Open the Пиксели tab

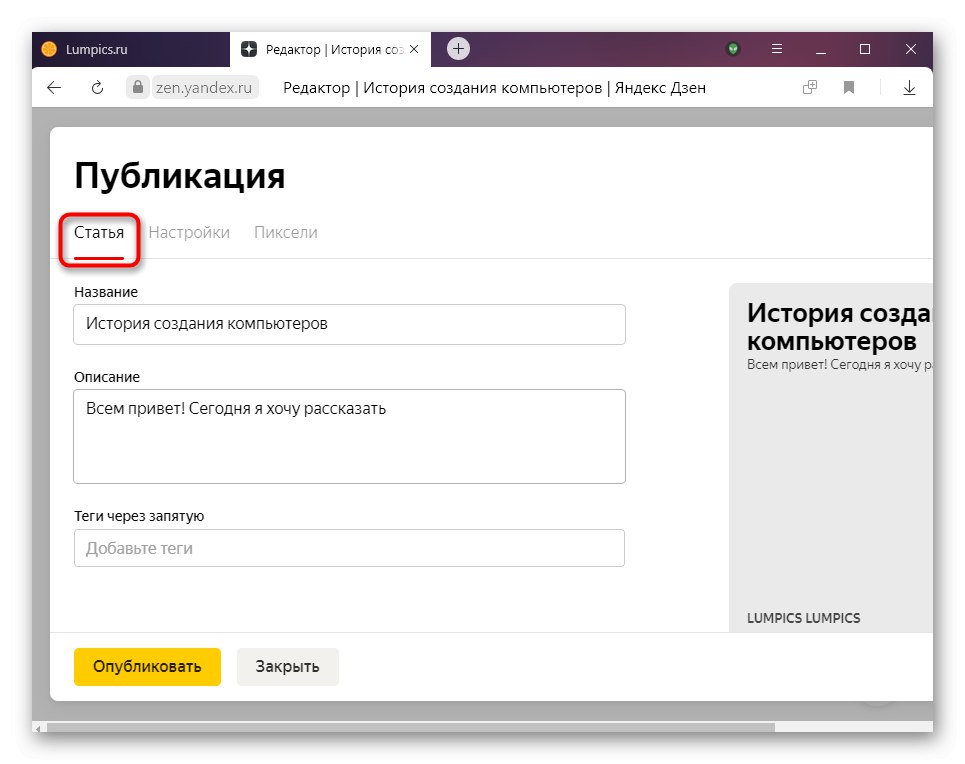tap(285, 231)
